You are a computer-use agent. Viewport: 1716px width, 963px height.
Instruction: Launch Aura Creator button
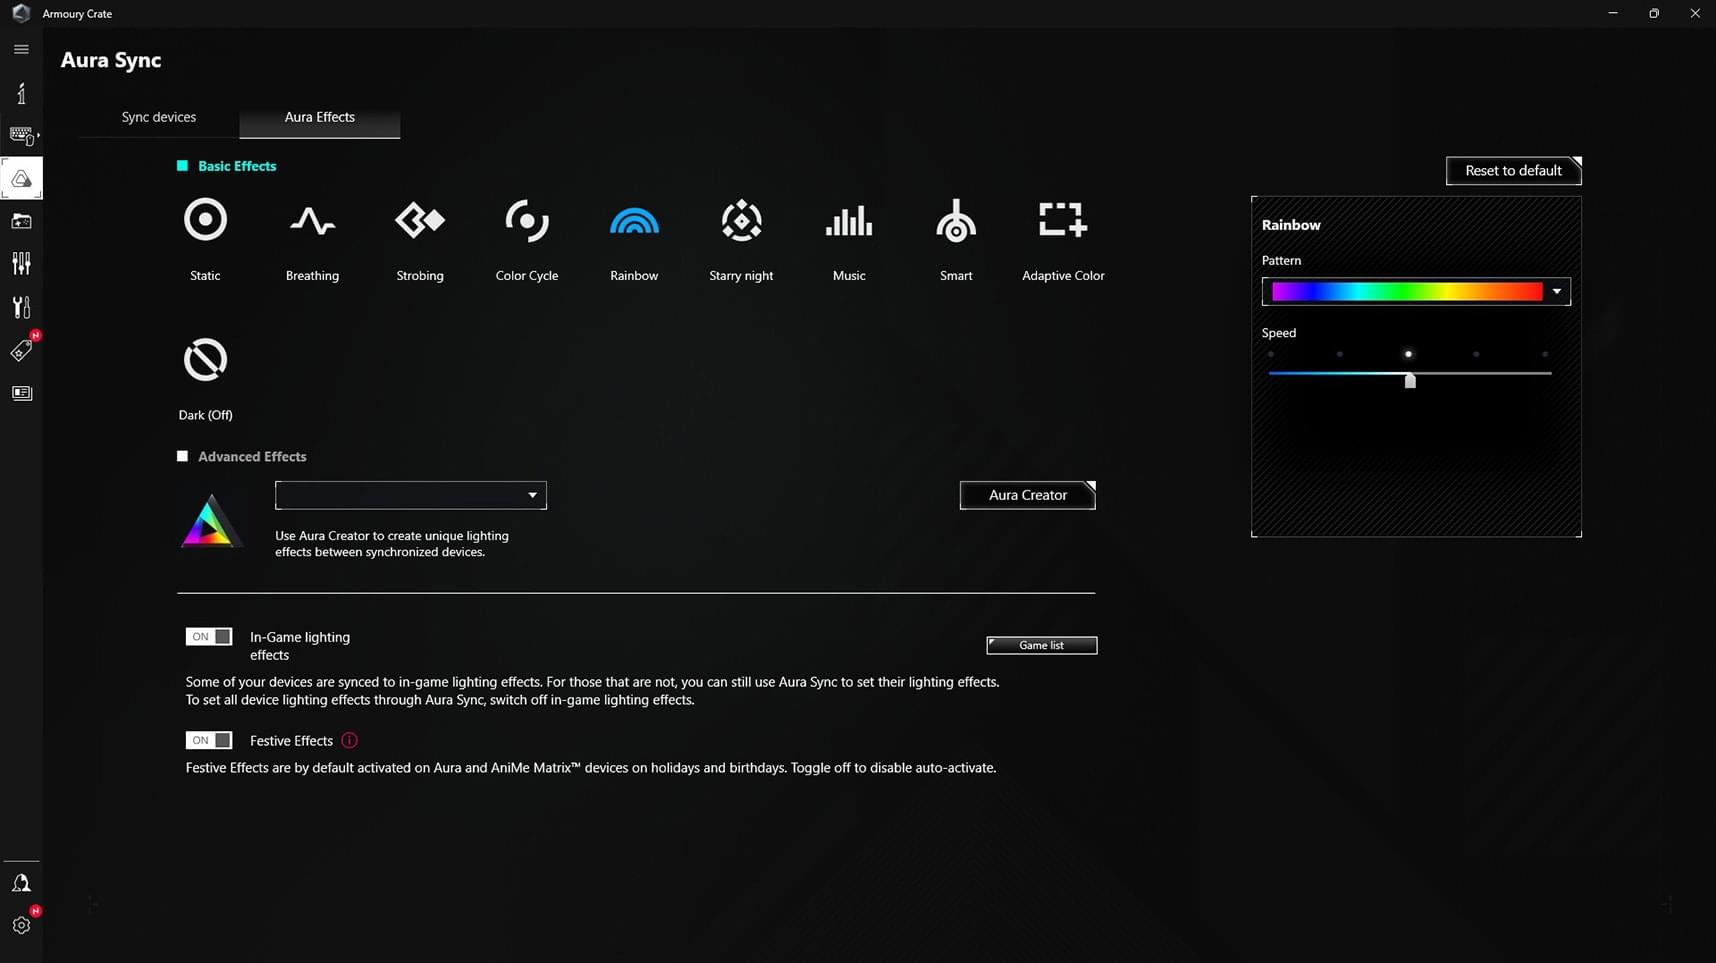click(1027, 495)
